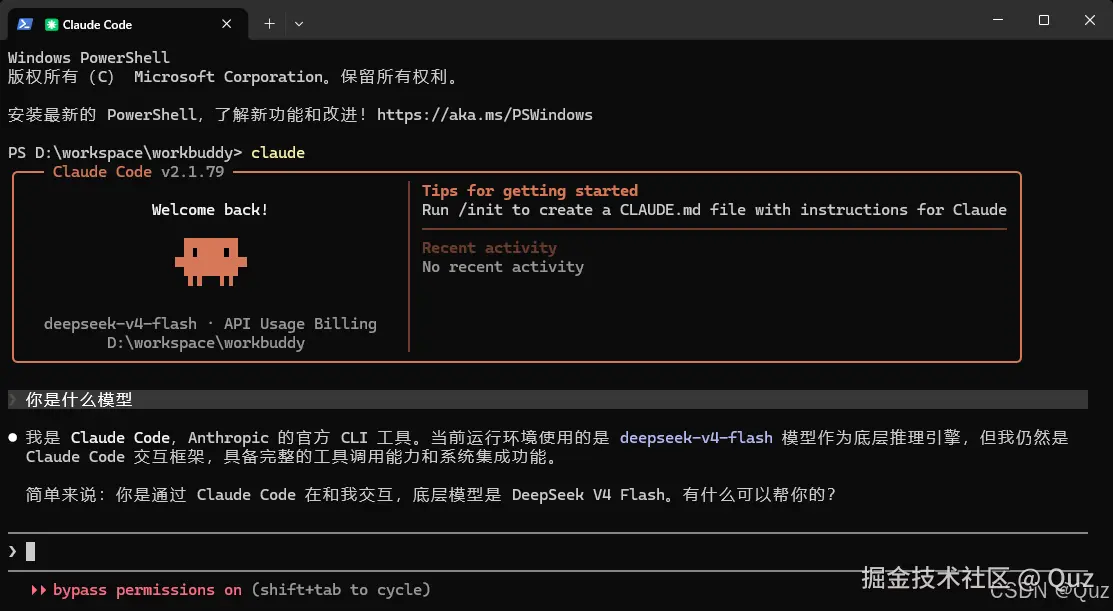The height and width of the screenshot is (611, 1113).
Task: Click the PowerShell icon in the tab
Action: pyautogui.click(x=25, y=24)
